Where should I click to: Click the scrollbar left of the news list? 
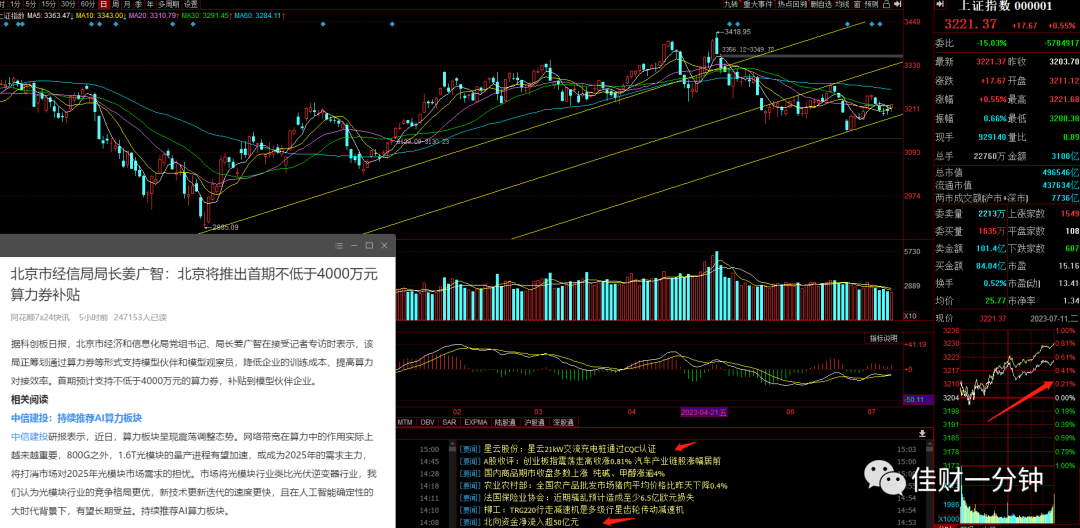(x=453, y=485)
